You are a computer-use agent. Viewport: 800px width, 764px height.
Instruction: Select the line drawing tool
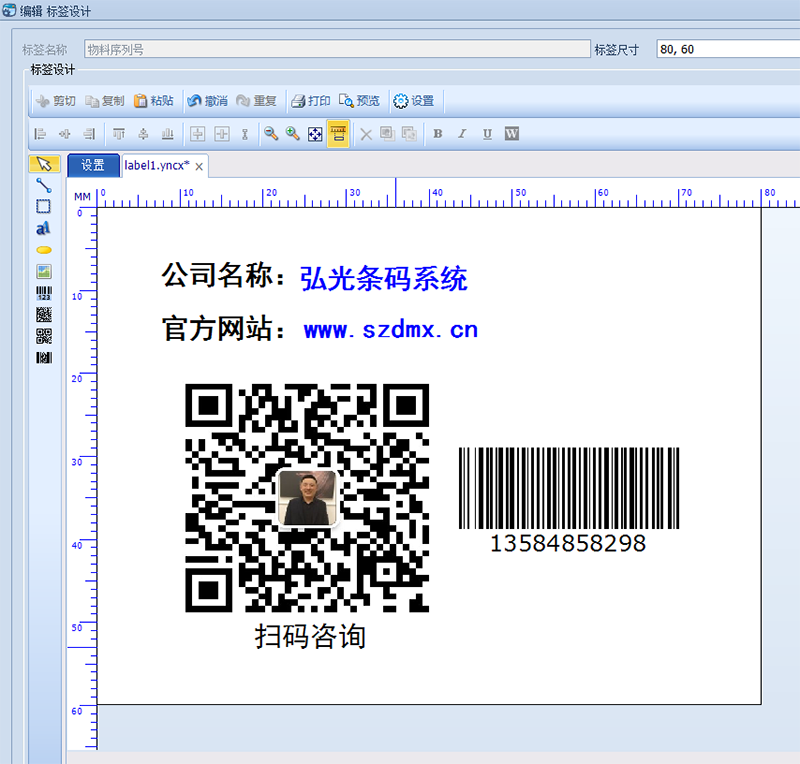[x=44, y=185]
